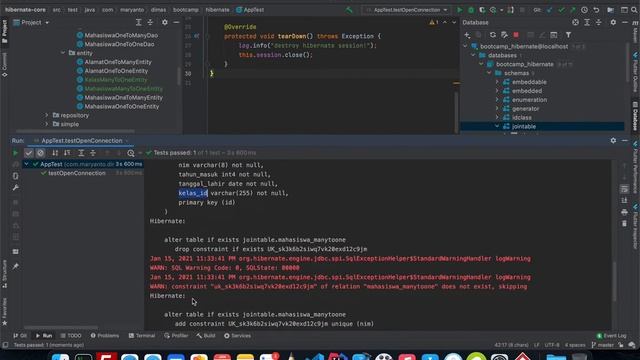Toggle show passed tests checkmark
The height and width of the screenshot is (360, 640).
(29, 153)
